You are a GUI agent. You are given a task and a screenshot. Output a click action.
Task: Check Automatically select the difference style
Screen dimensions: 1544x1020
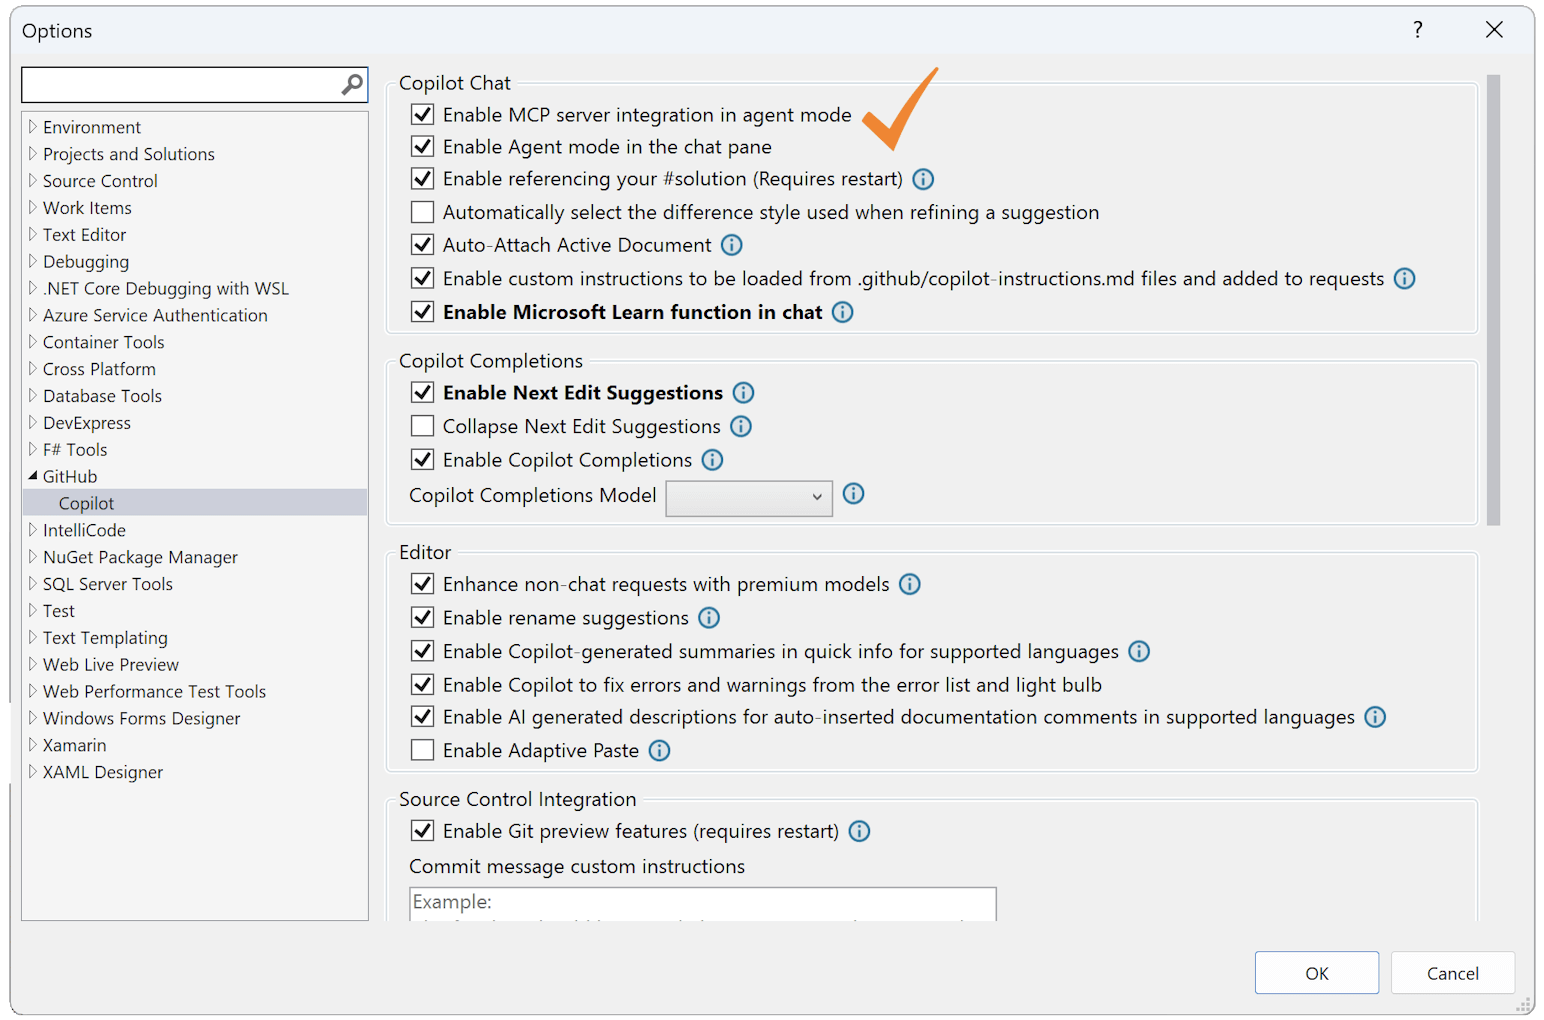pos(422,211)
